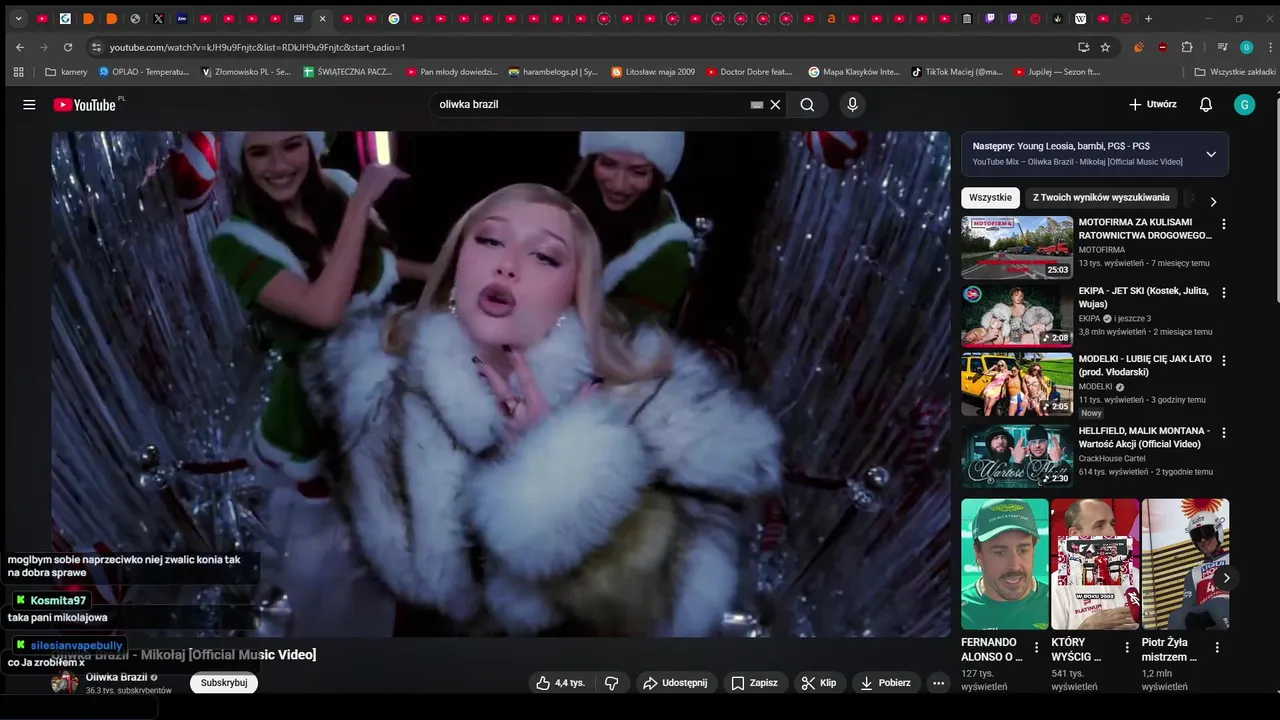Screen dimensions: 1280x720
Task: Open options for Piotr Żyła short
Action: coord(1217,648)
